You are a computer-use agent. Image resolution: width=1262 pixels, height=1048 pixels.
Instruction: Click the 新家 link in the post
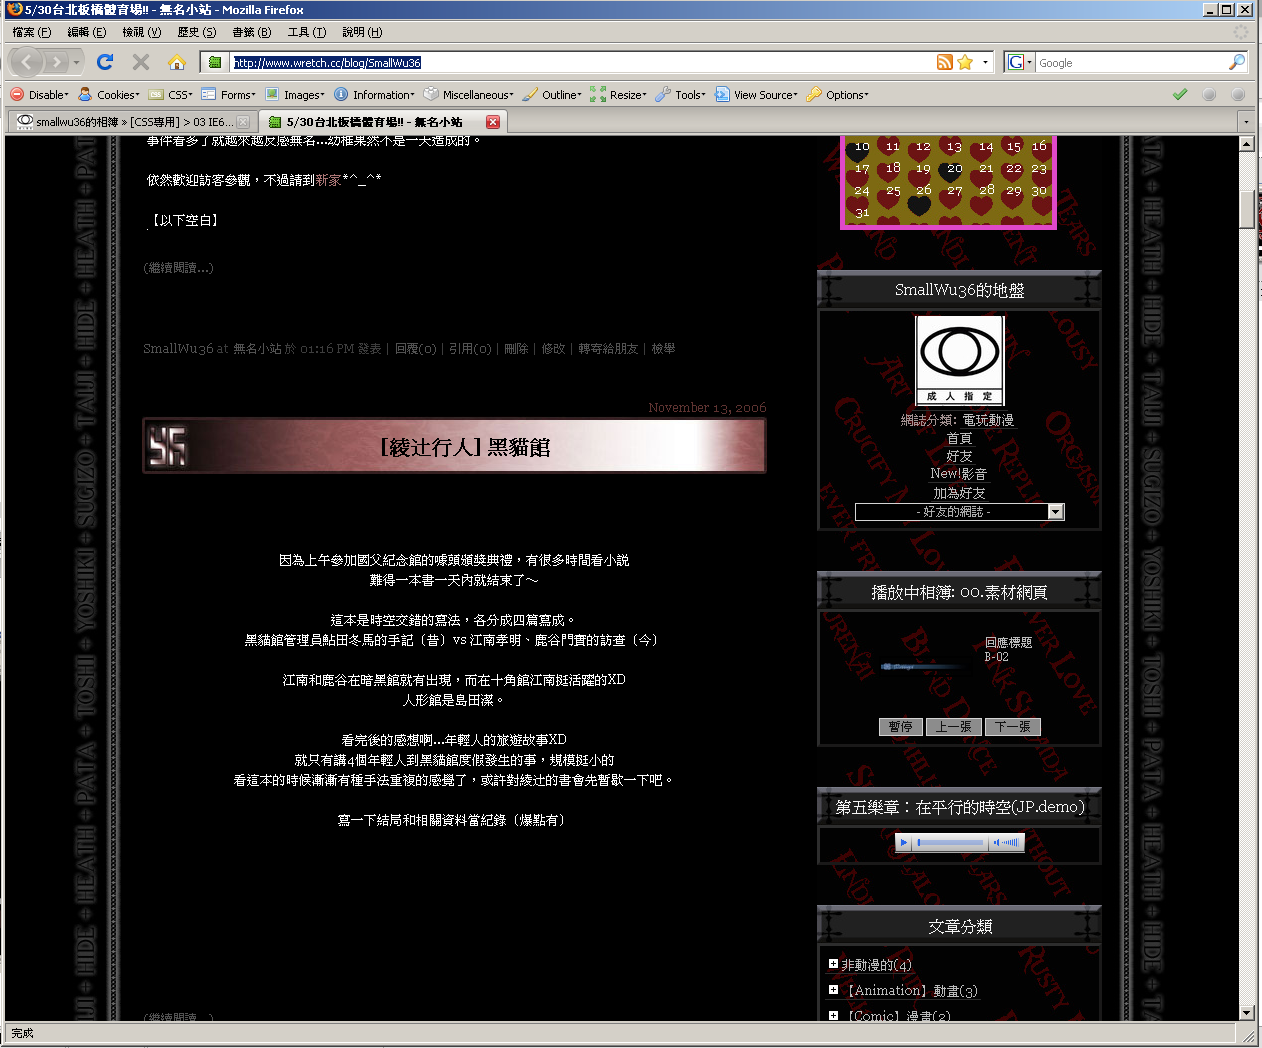tap(328, 180)
